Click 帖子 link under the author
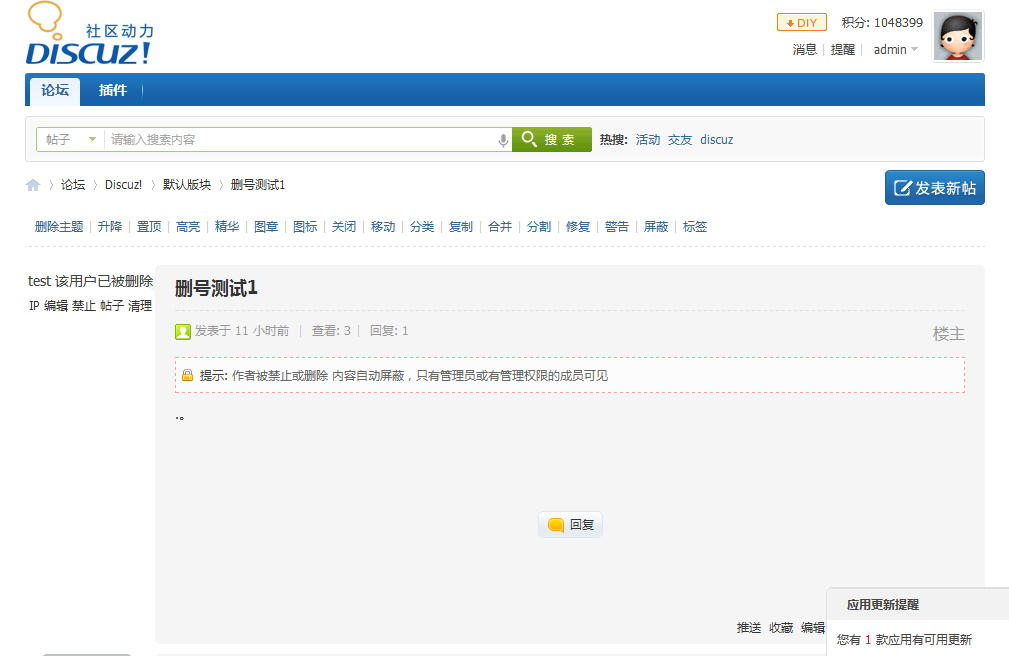1009x656 pixels. coord(112,306)
